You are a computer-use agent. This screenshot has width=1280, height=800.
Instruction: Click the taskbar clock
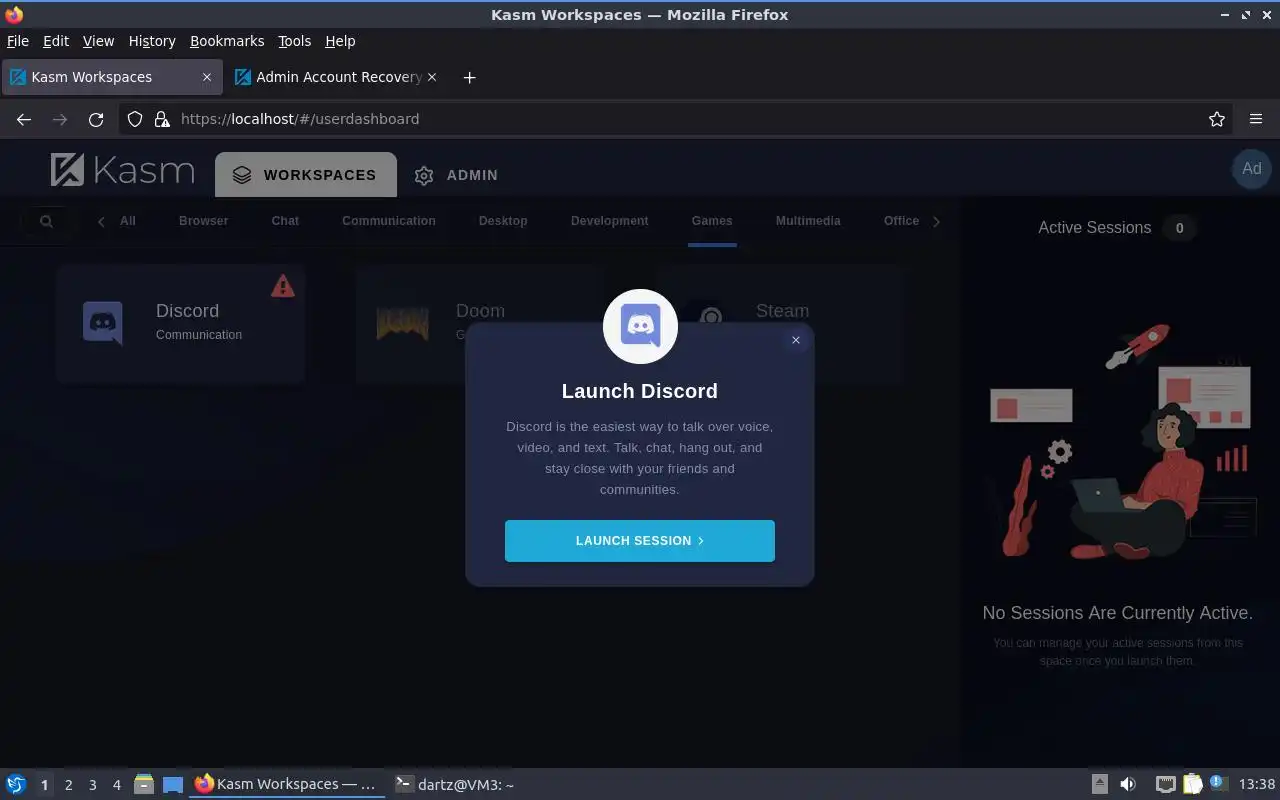coord(1257,785)
